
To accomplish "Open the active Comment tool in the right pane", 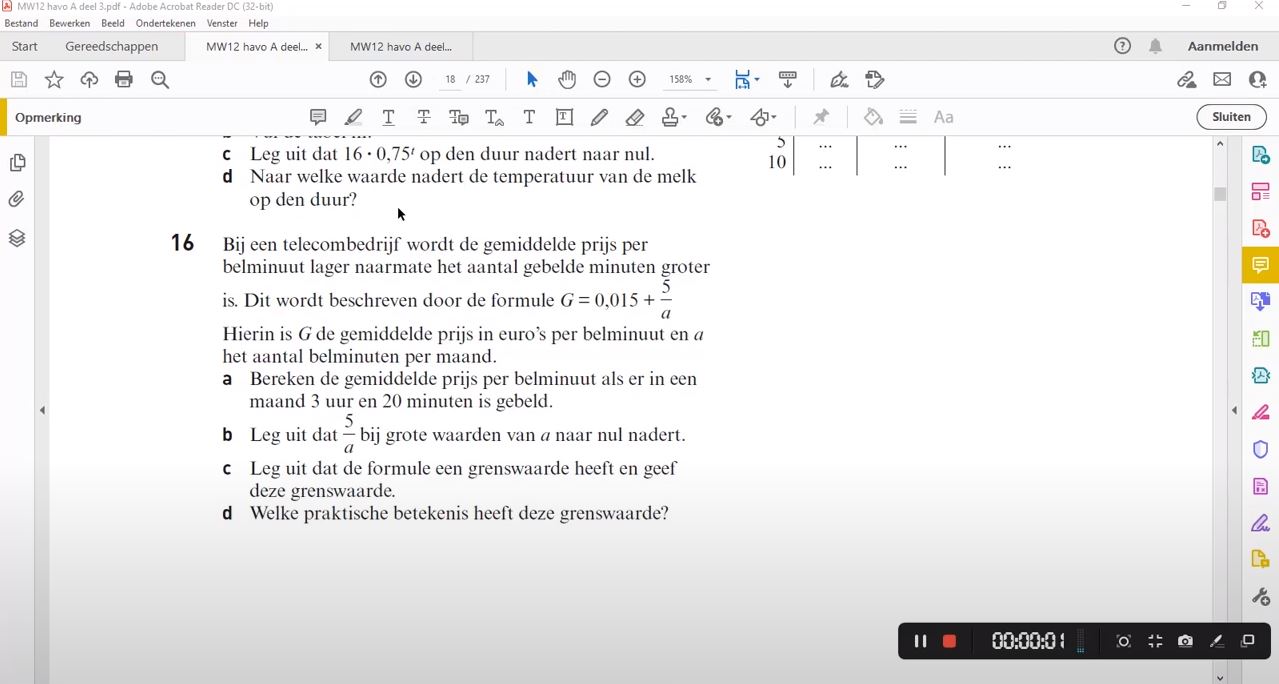I will (1260, 265).
